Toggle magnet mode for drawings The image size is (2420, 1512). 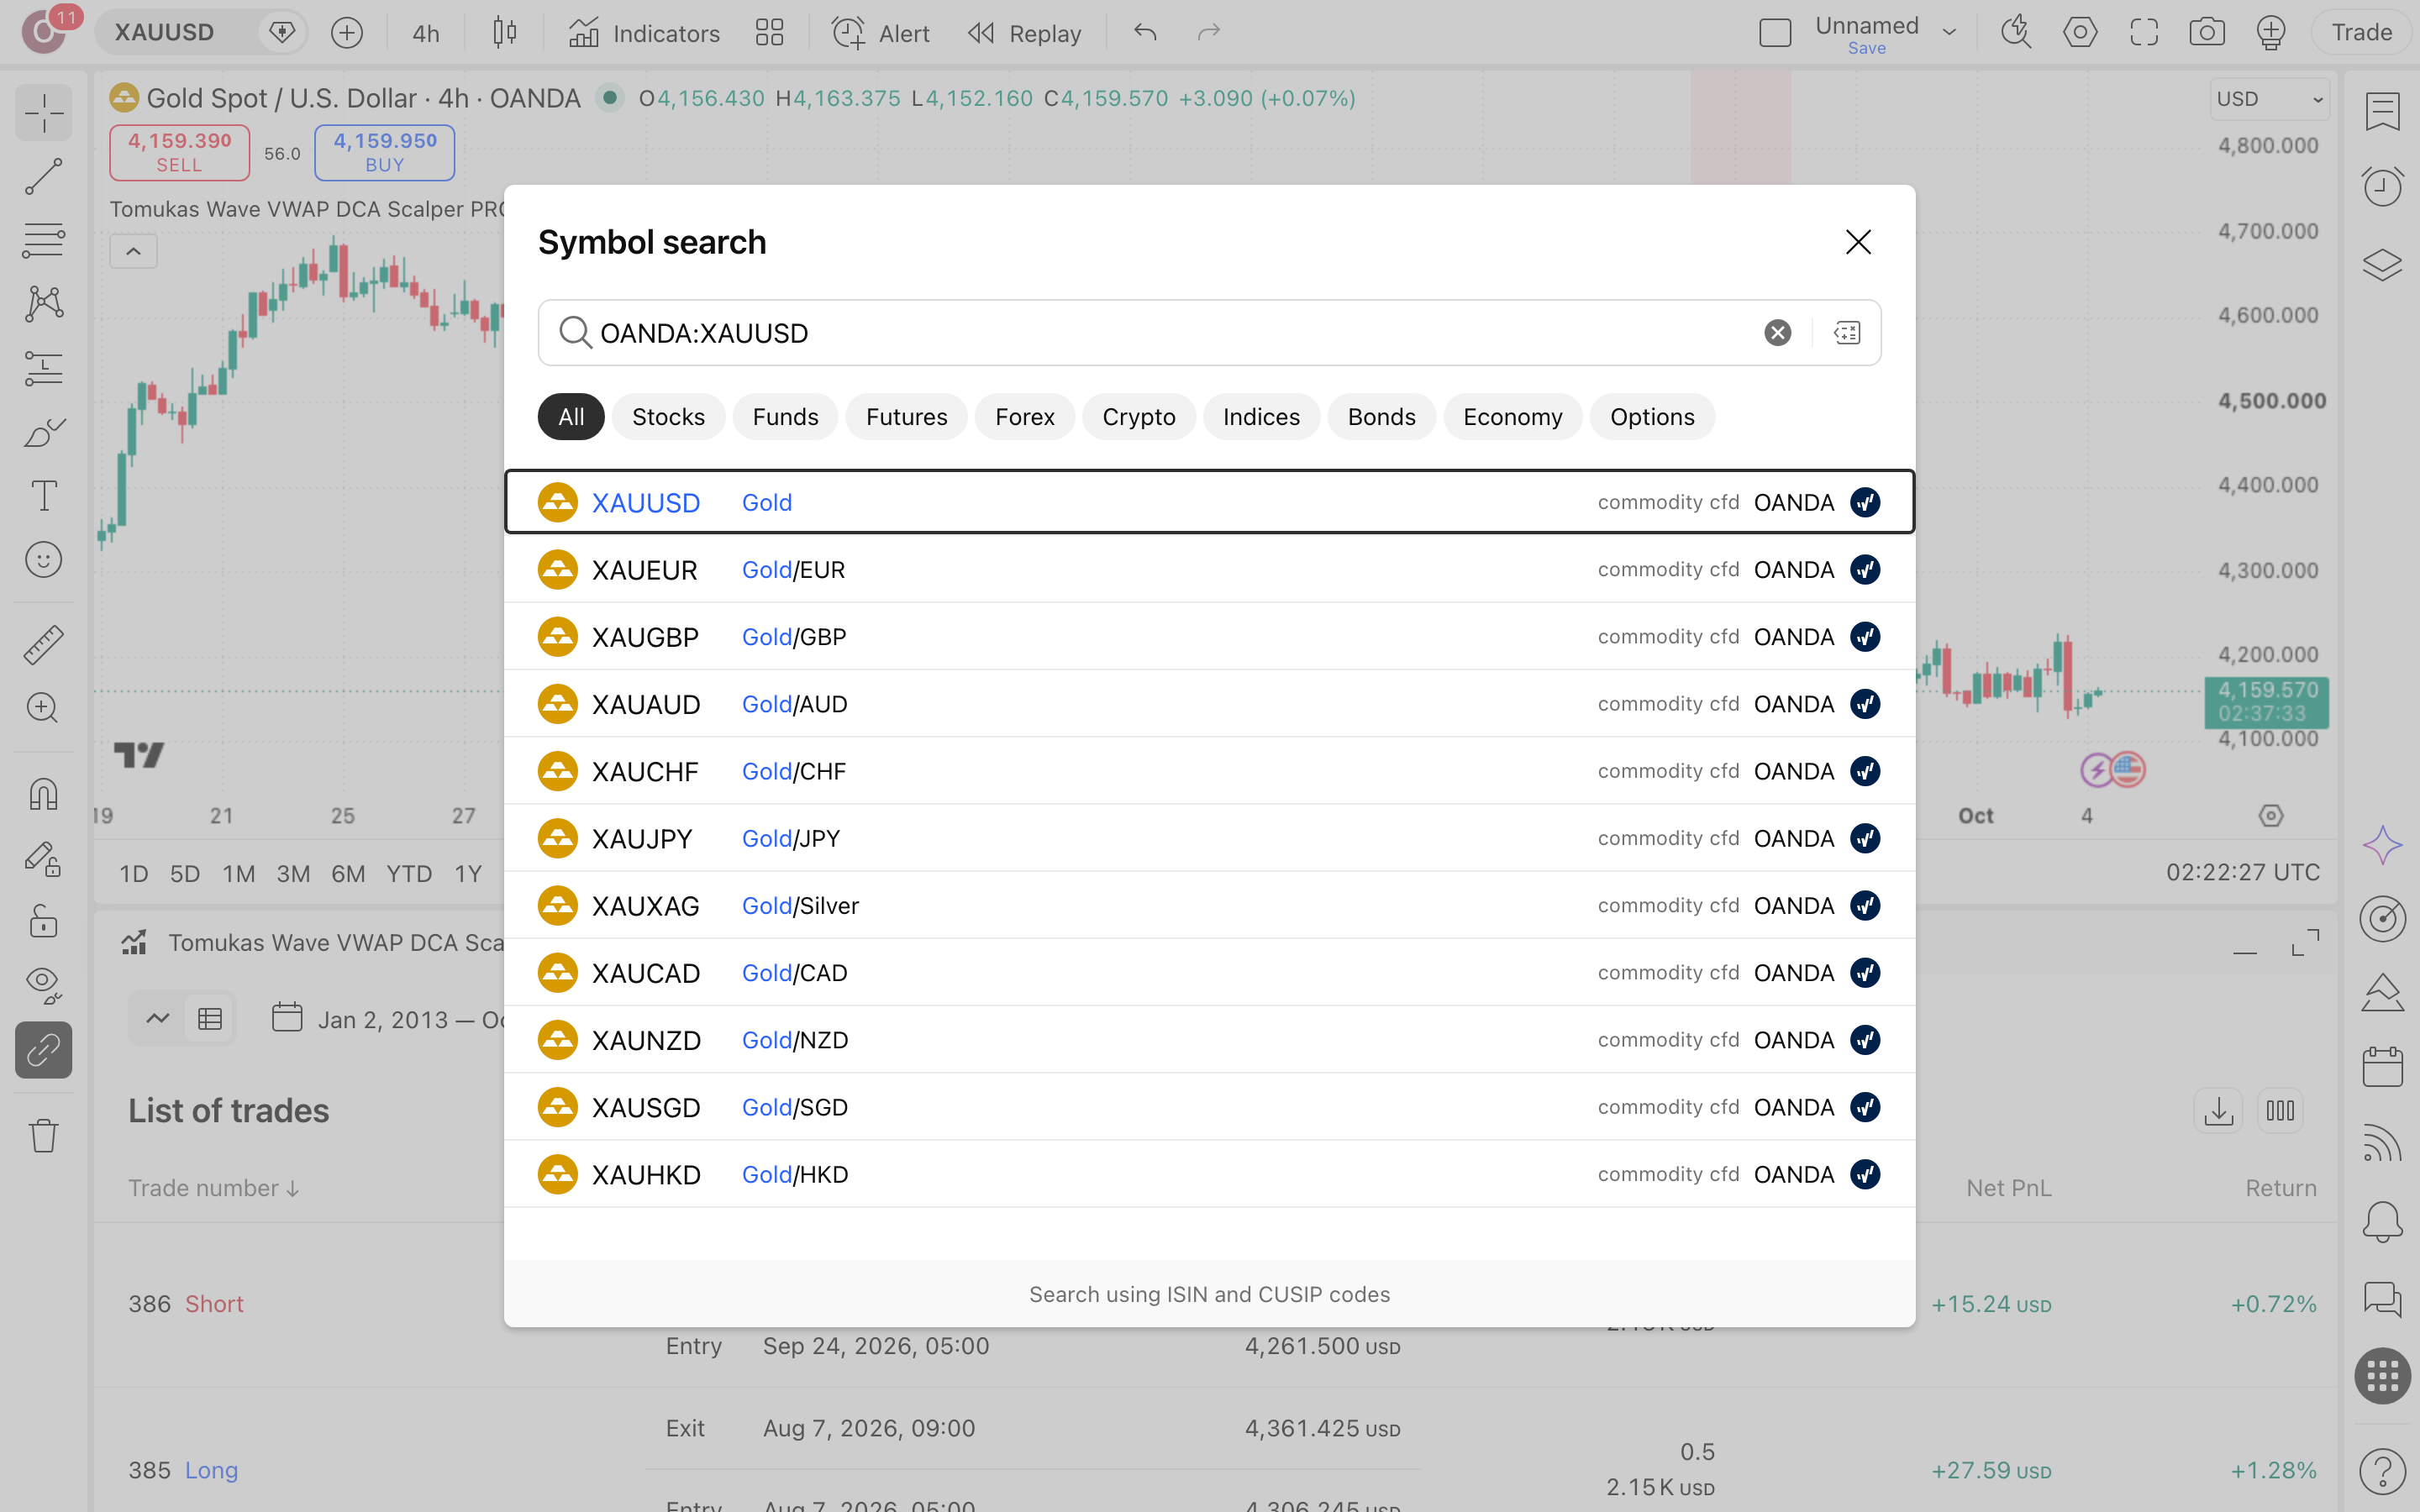coord(43,795)
